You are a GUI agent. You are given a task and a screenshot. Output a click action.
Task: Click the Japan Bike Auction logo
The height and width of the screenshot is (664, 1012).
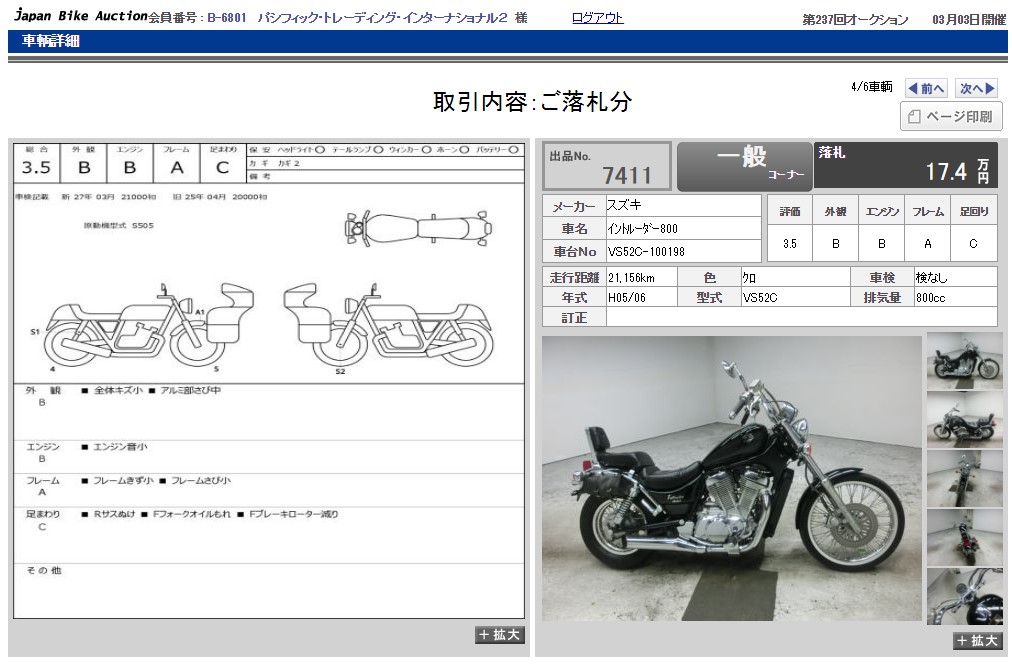80,17
